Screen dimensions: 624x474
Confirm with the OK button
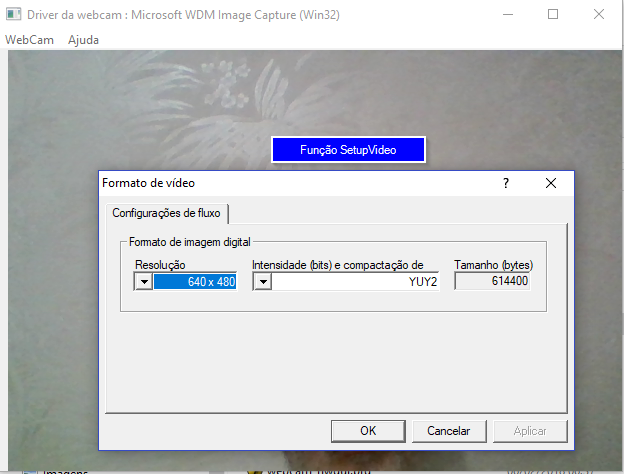(368, 431)
